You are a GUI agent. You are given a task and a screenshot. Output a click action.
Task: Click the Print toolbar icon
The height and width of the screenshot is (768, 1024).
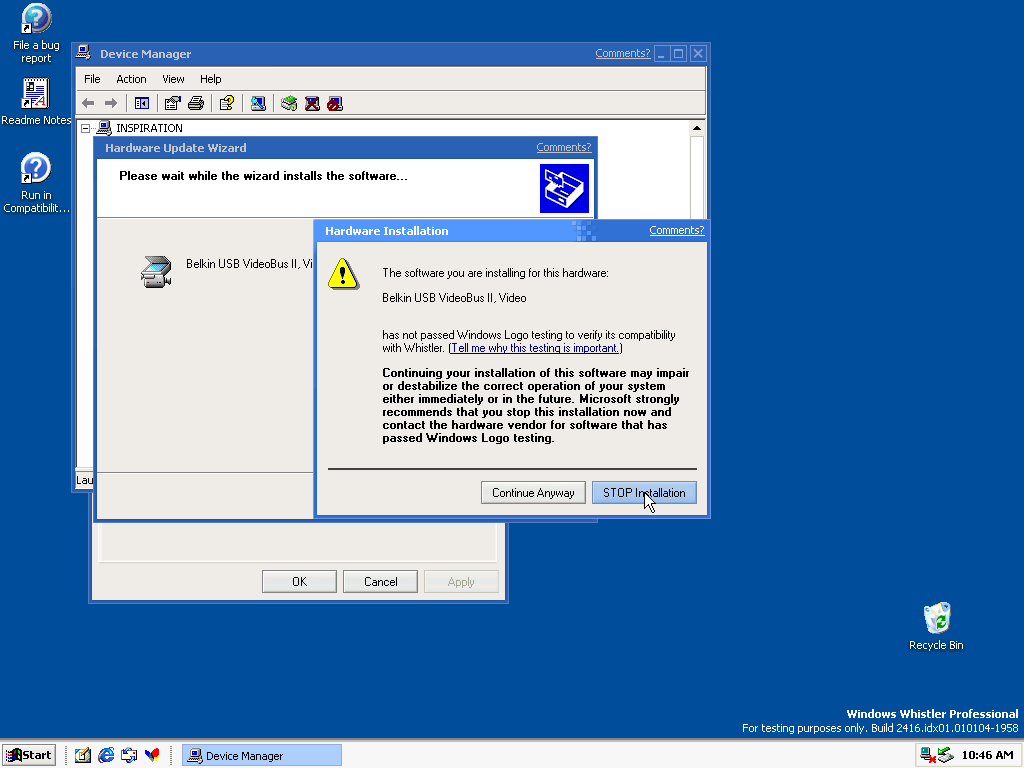coord(196,103)
